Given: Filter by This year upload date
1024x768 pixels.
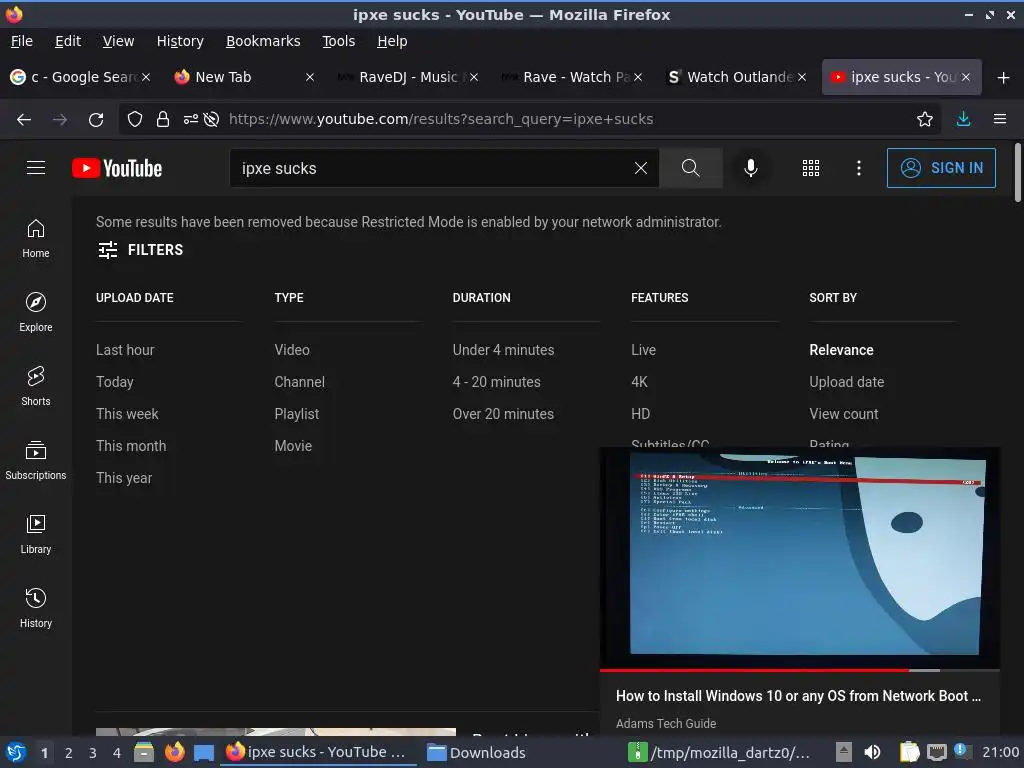Looking at the screenshot, I should coord(124,478).
